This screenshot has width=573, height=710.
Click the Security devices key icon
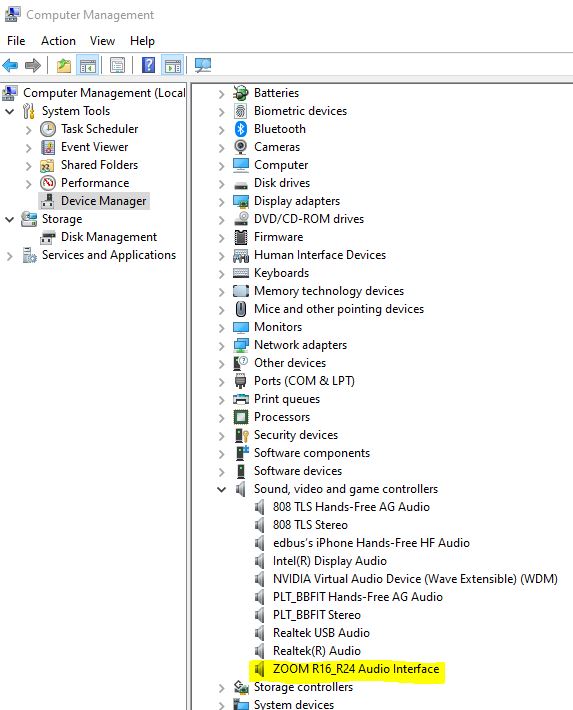(241, 435)
